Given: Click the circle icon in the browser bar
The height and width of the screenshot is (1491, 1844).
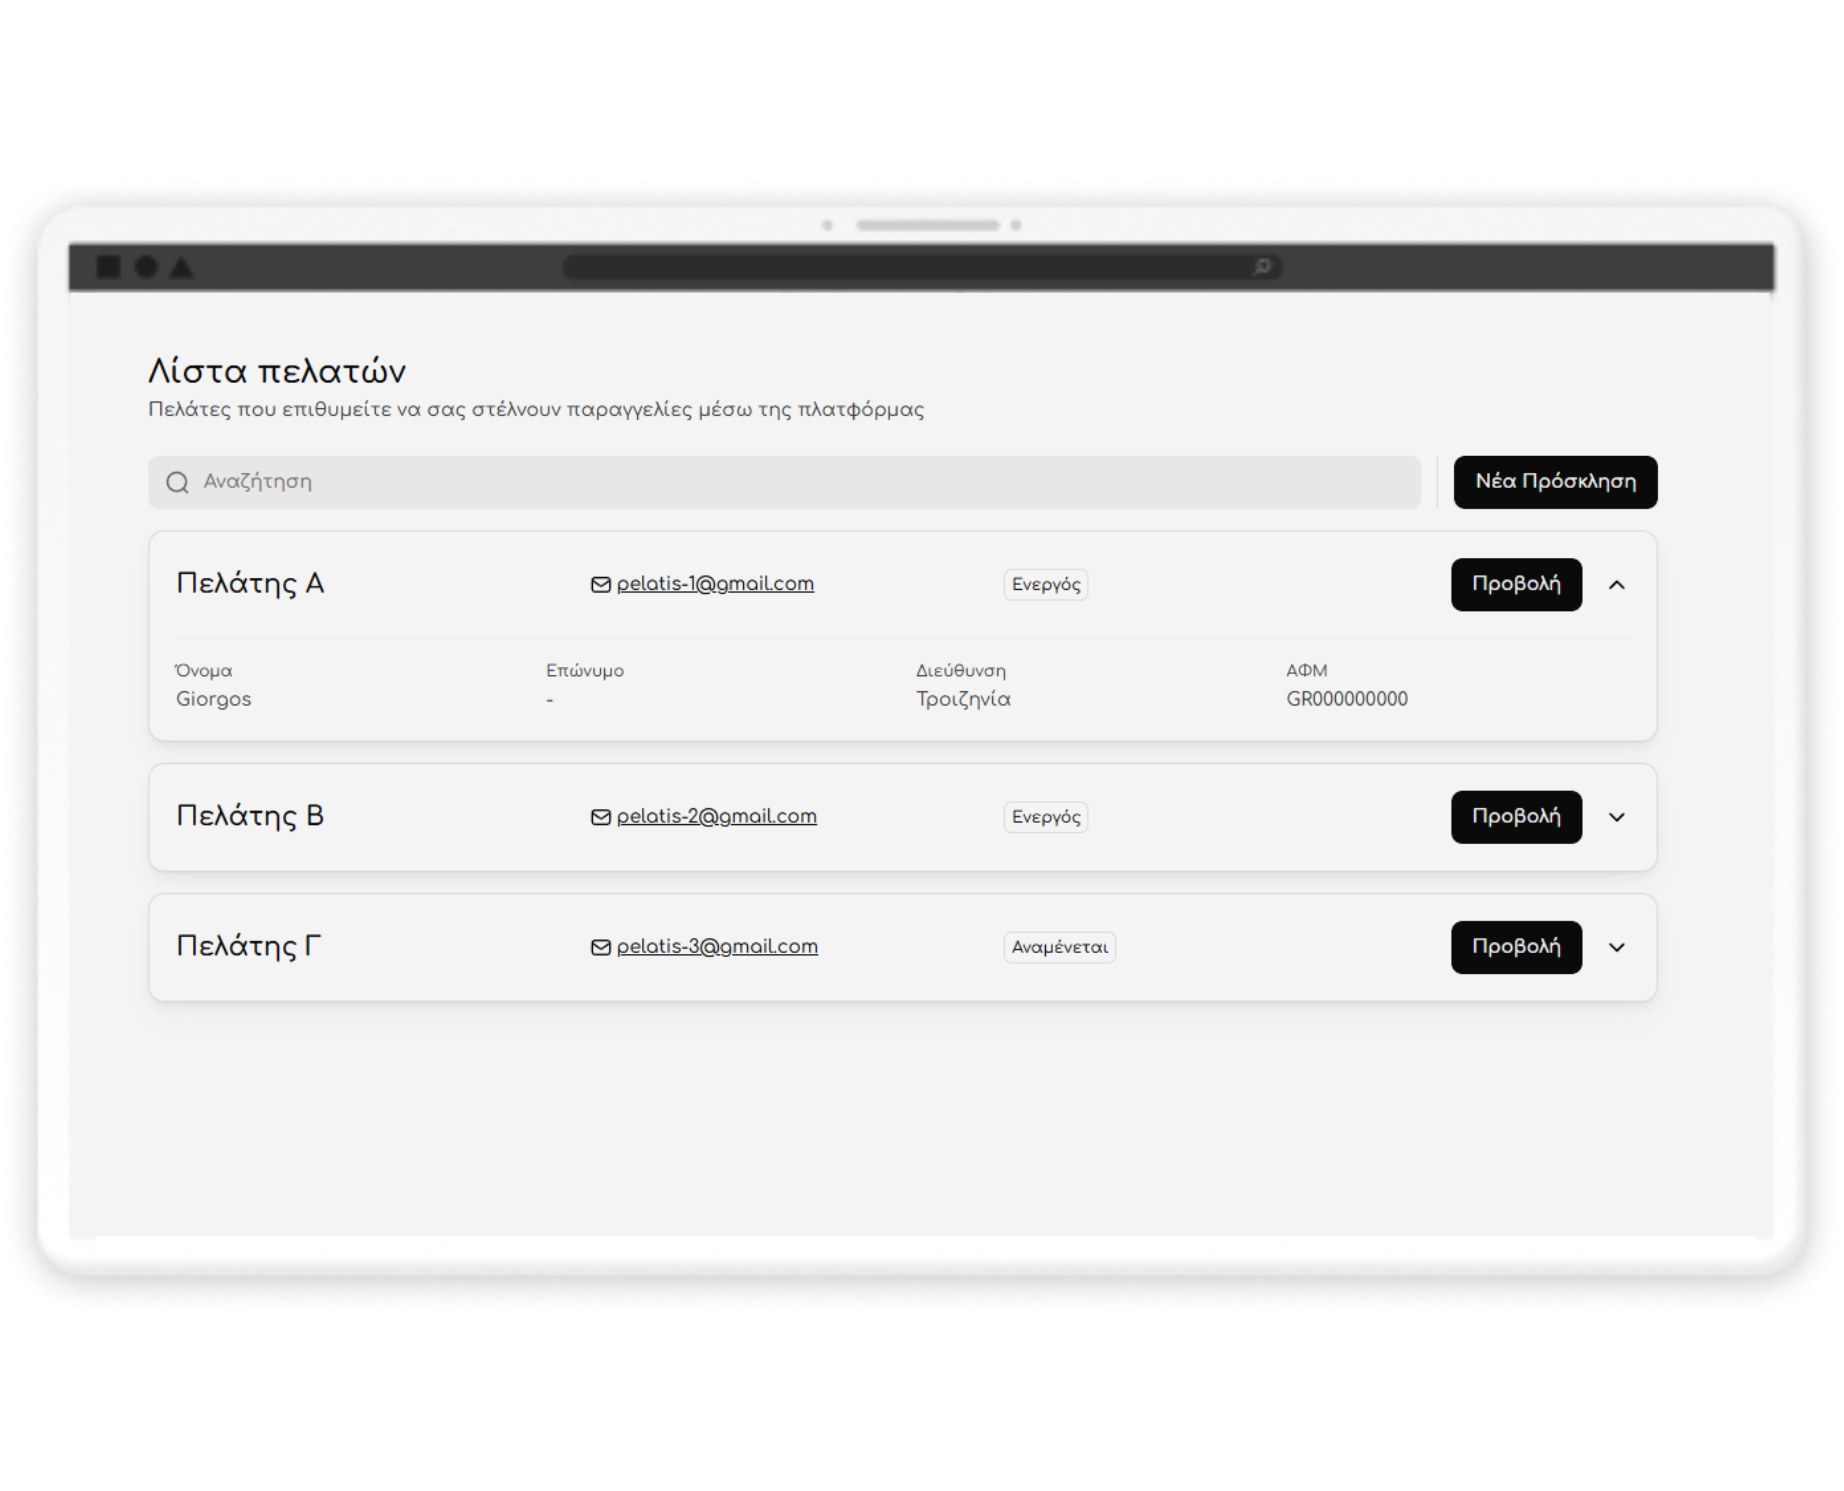Looking at the screenshot, I should [x=146, y=267].
